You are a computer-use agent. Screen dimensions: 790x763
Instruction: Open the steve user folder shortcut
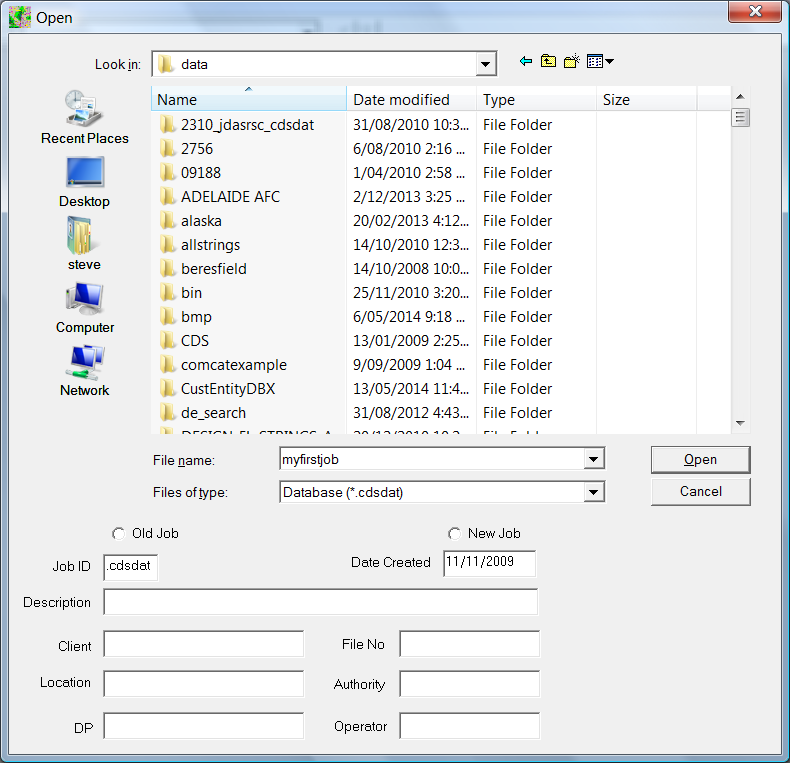84,243
